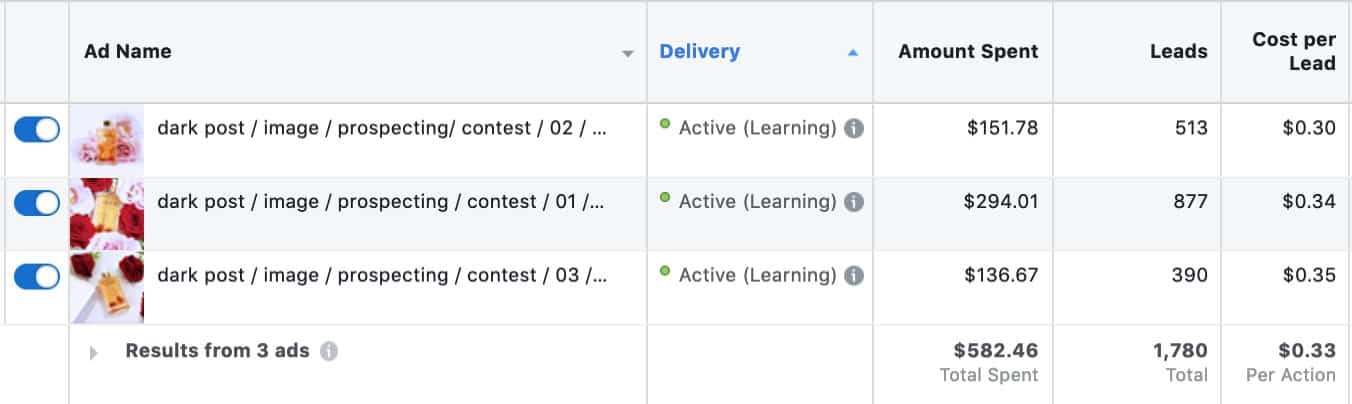Click the contest / 03 ad thumbnail image
This screenshot has height=404, width=1352.
[x=107, y=288]
